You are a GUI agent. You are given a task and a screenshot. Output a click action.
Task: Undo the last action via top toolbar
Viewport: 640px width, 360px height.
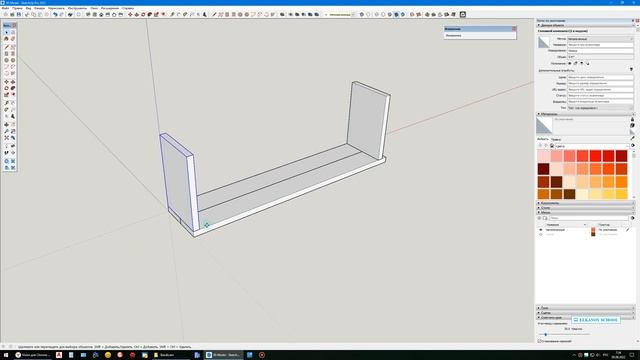pyautogui.click(x=55, y=14)
